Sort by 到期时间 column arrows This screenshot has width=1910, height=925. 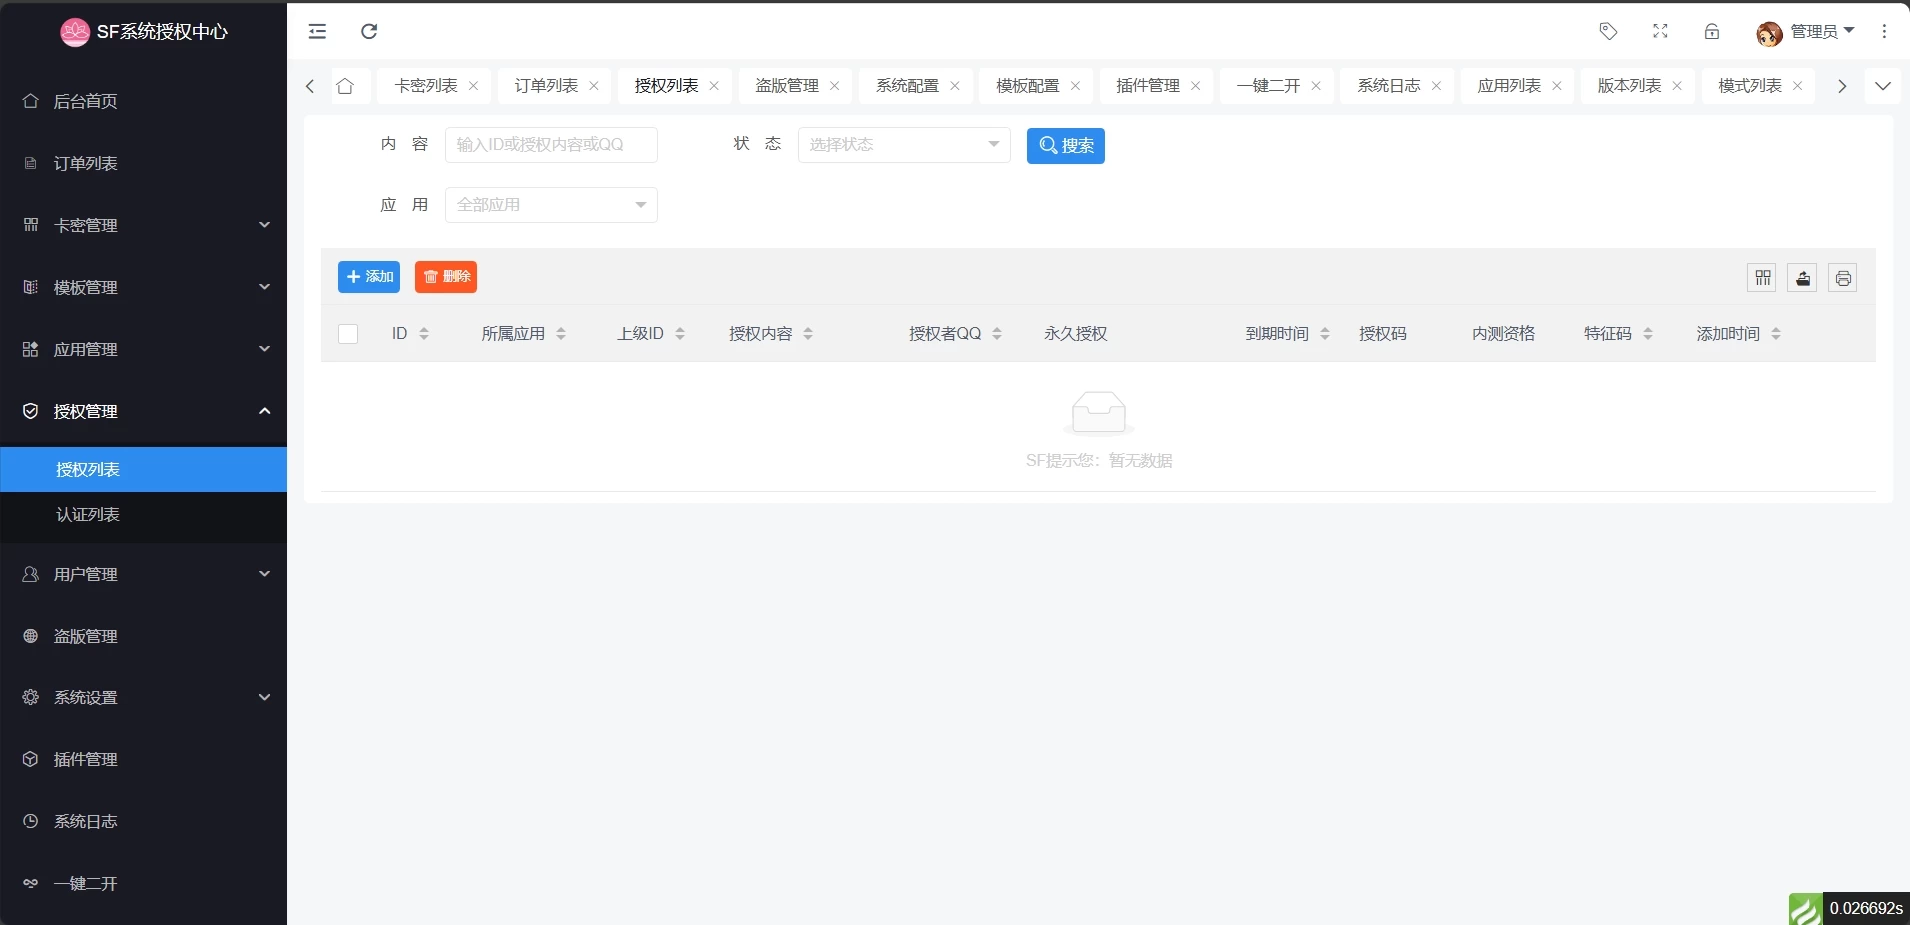tap(1325, 334)
